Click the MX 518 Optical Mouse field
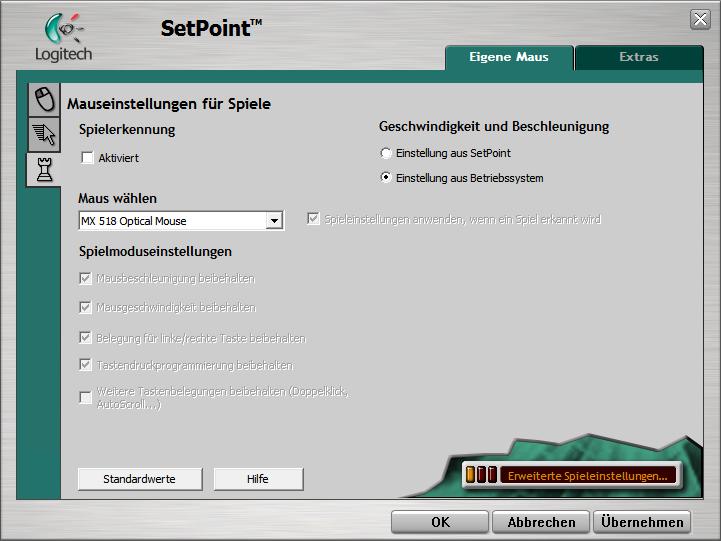 coord(181,221)
